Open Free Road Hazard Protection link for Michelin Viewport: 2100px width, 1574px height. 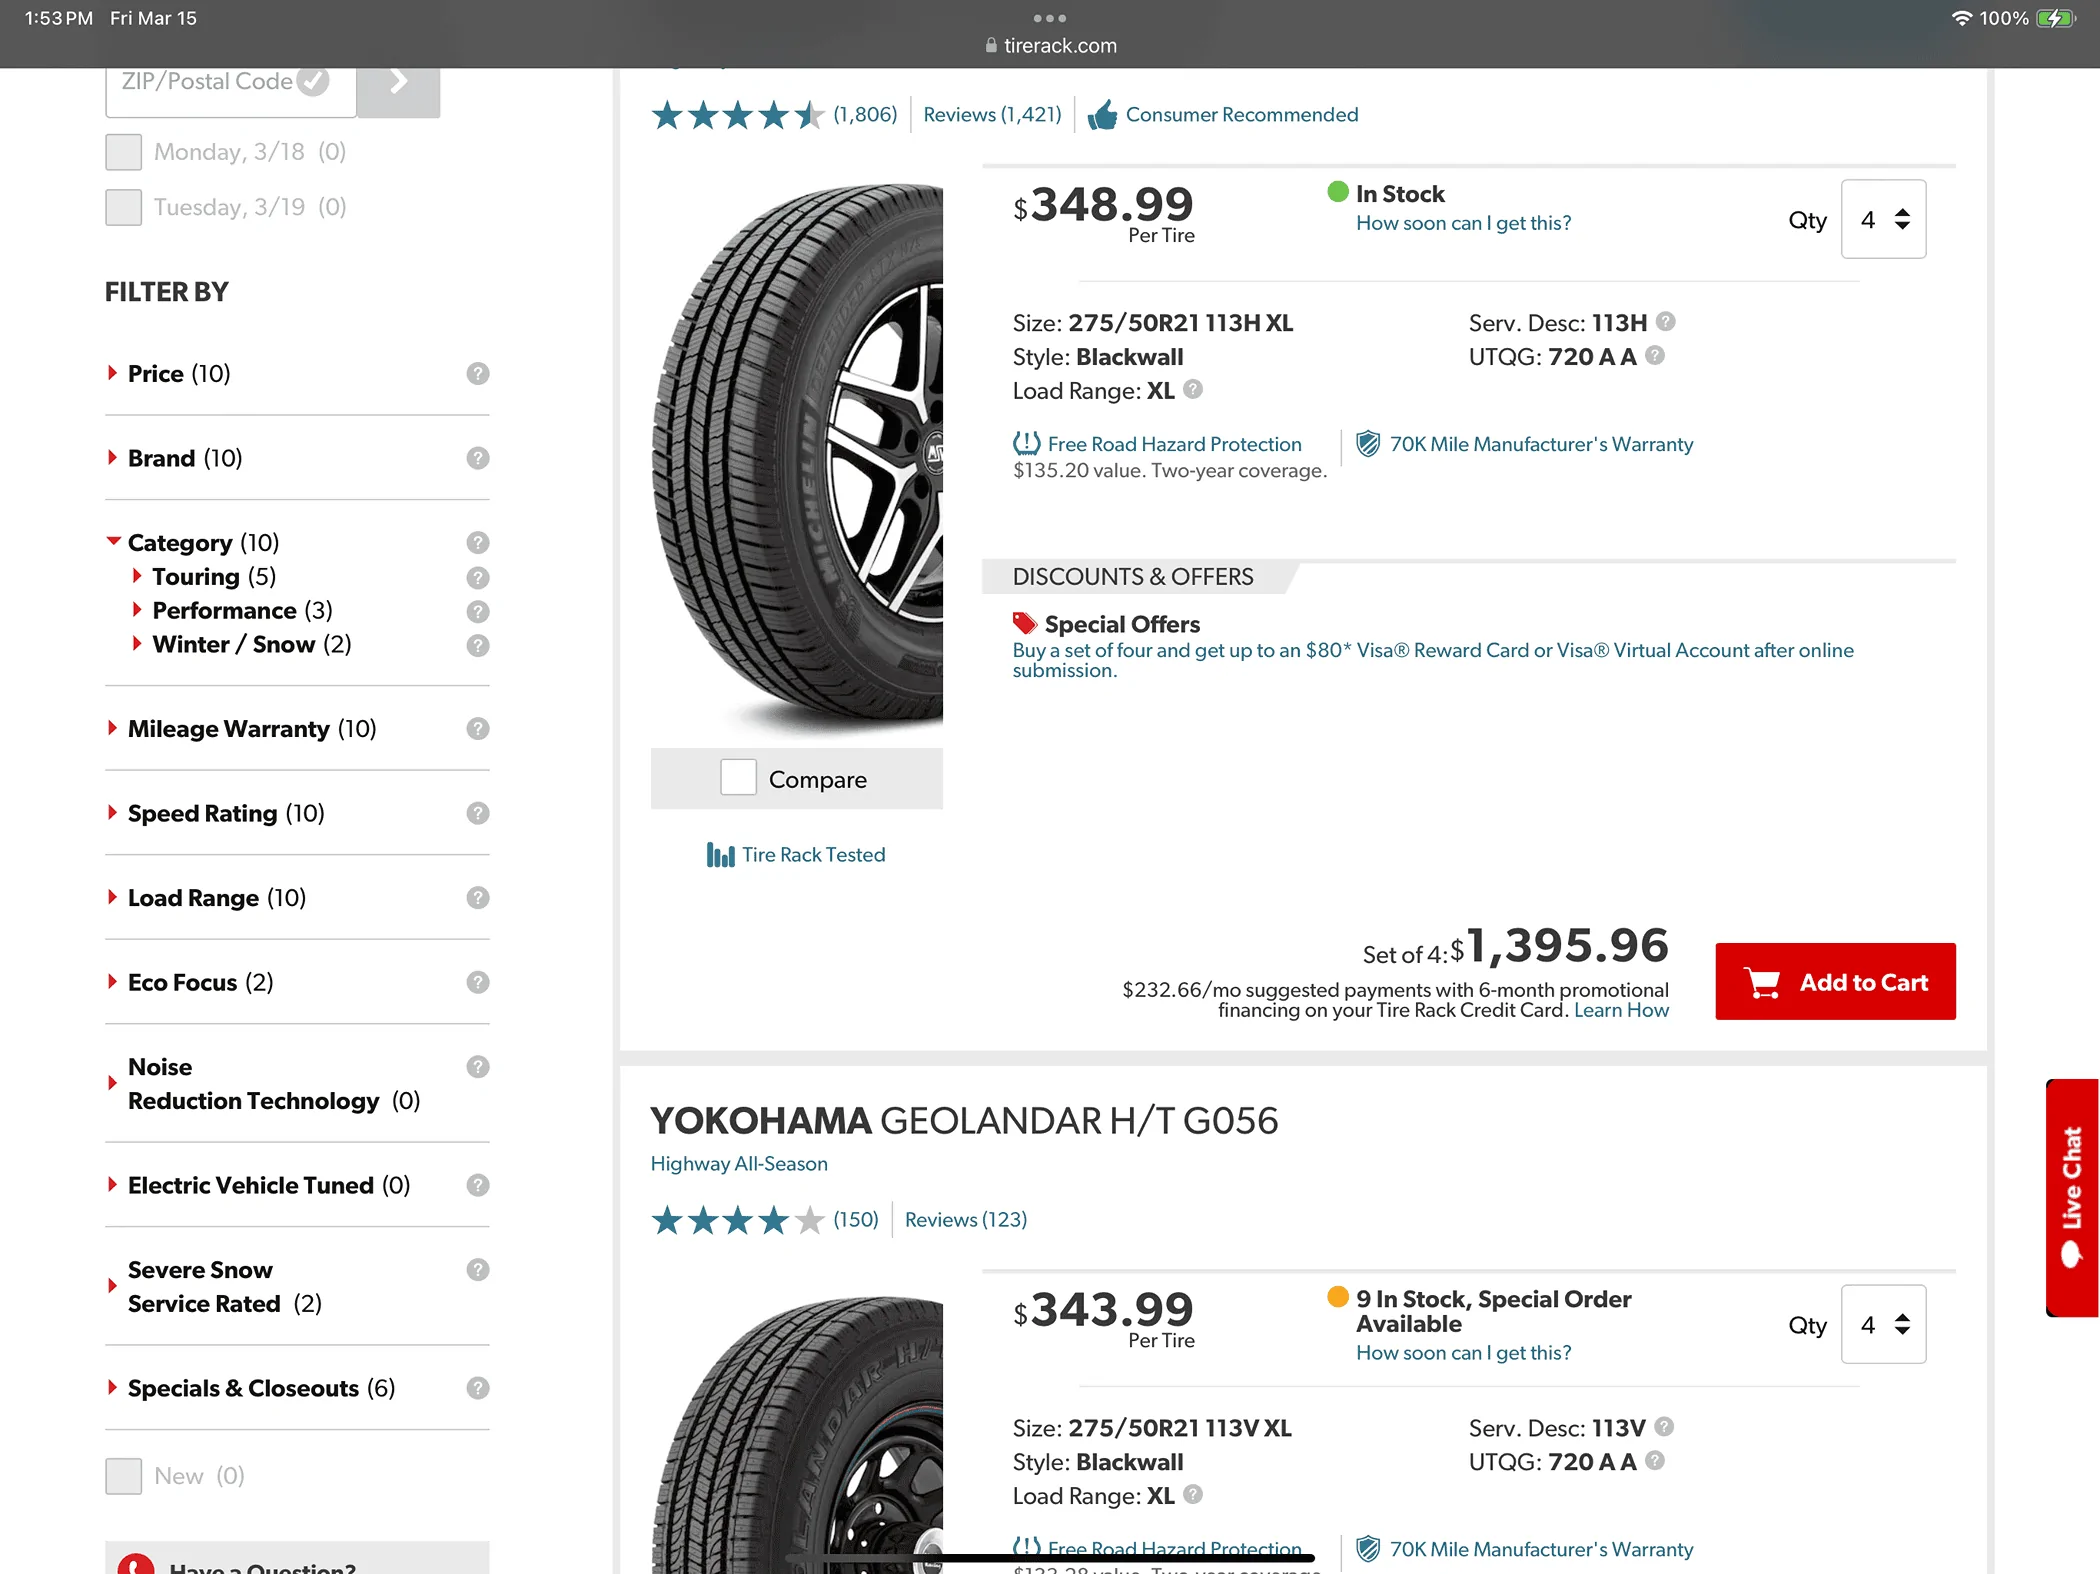[1174, 444]
